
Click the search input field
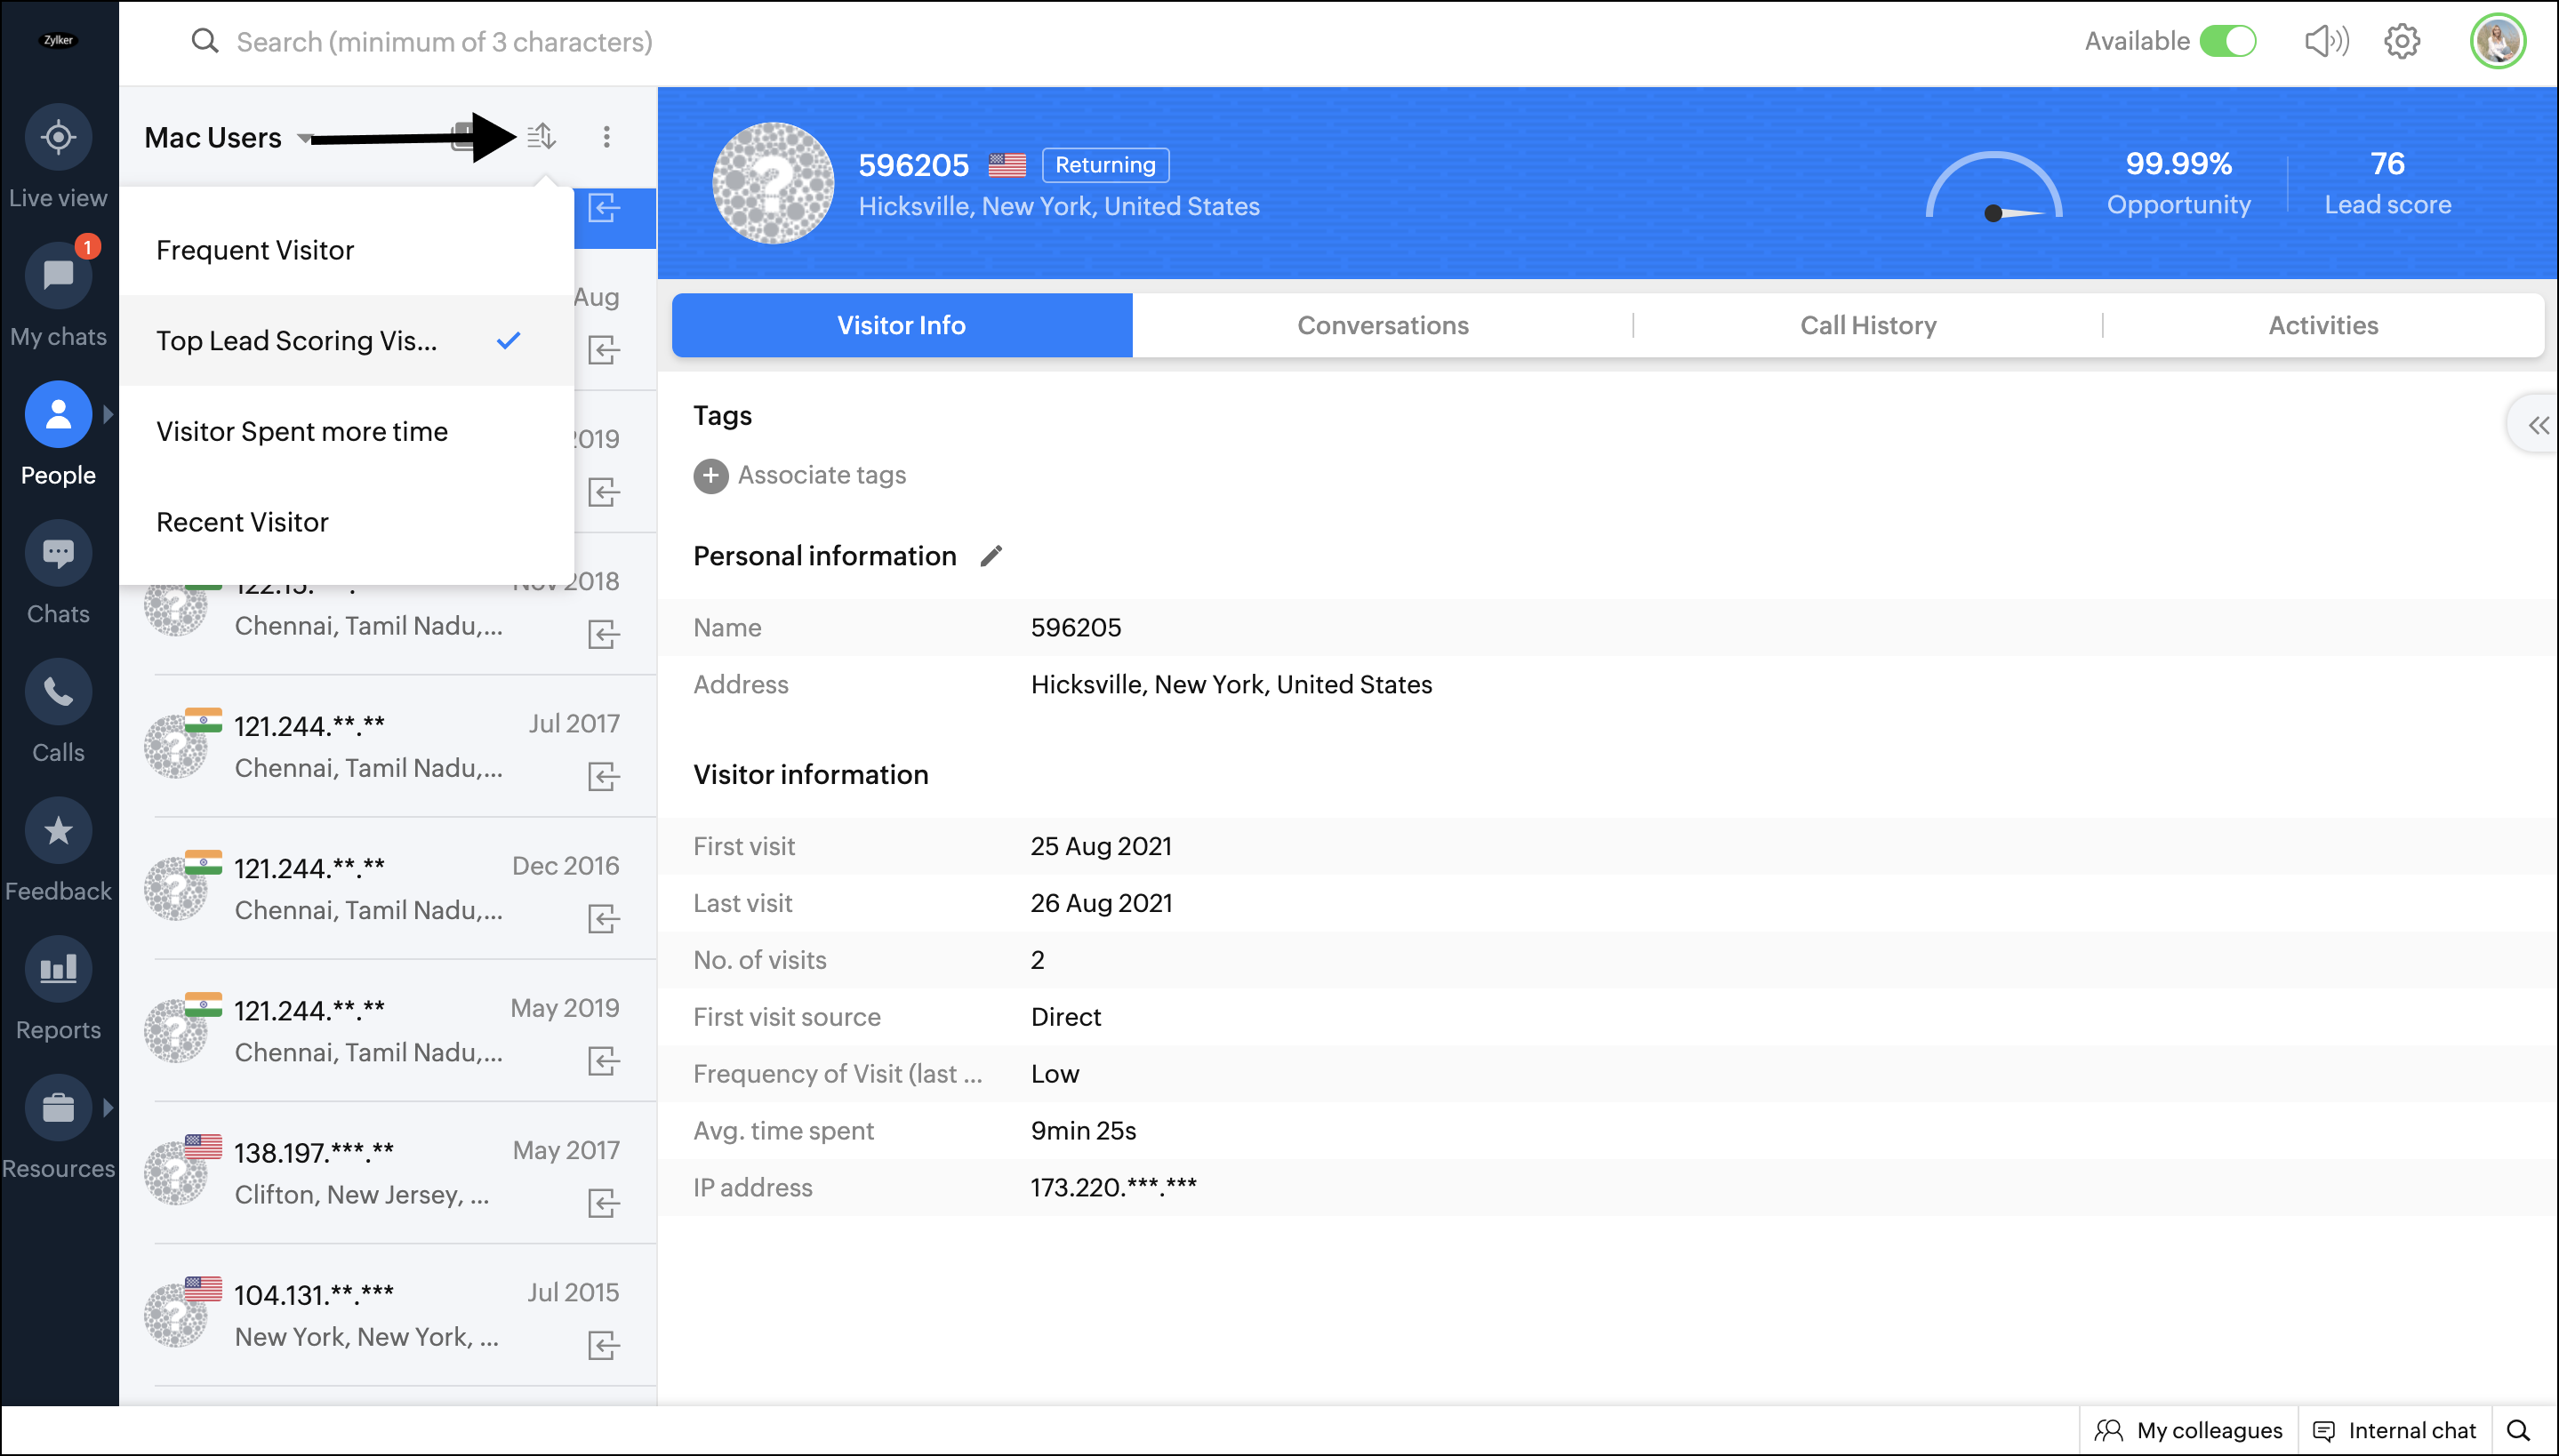pyautogui.click(x=444, y=42)
